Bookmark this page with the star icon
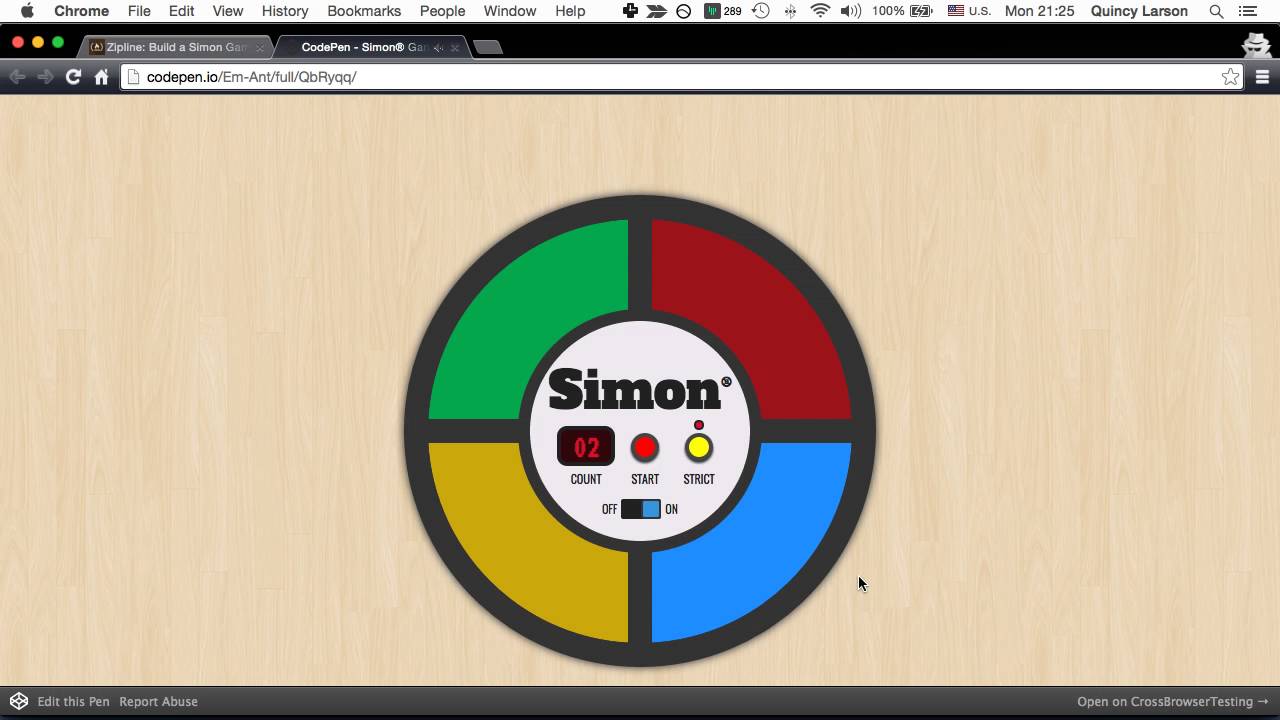The height and width of the screenshot is (720, 1280). coord(1230,77)
